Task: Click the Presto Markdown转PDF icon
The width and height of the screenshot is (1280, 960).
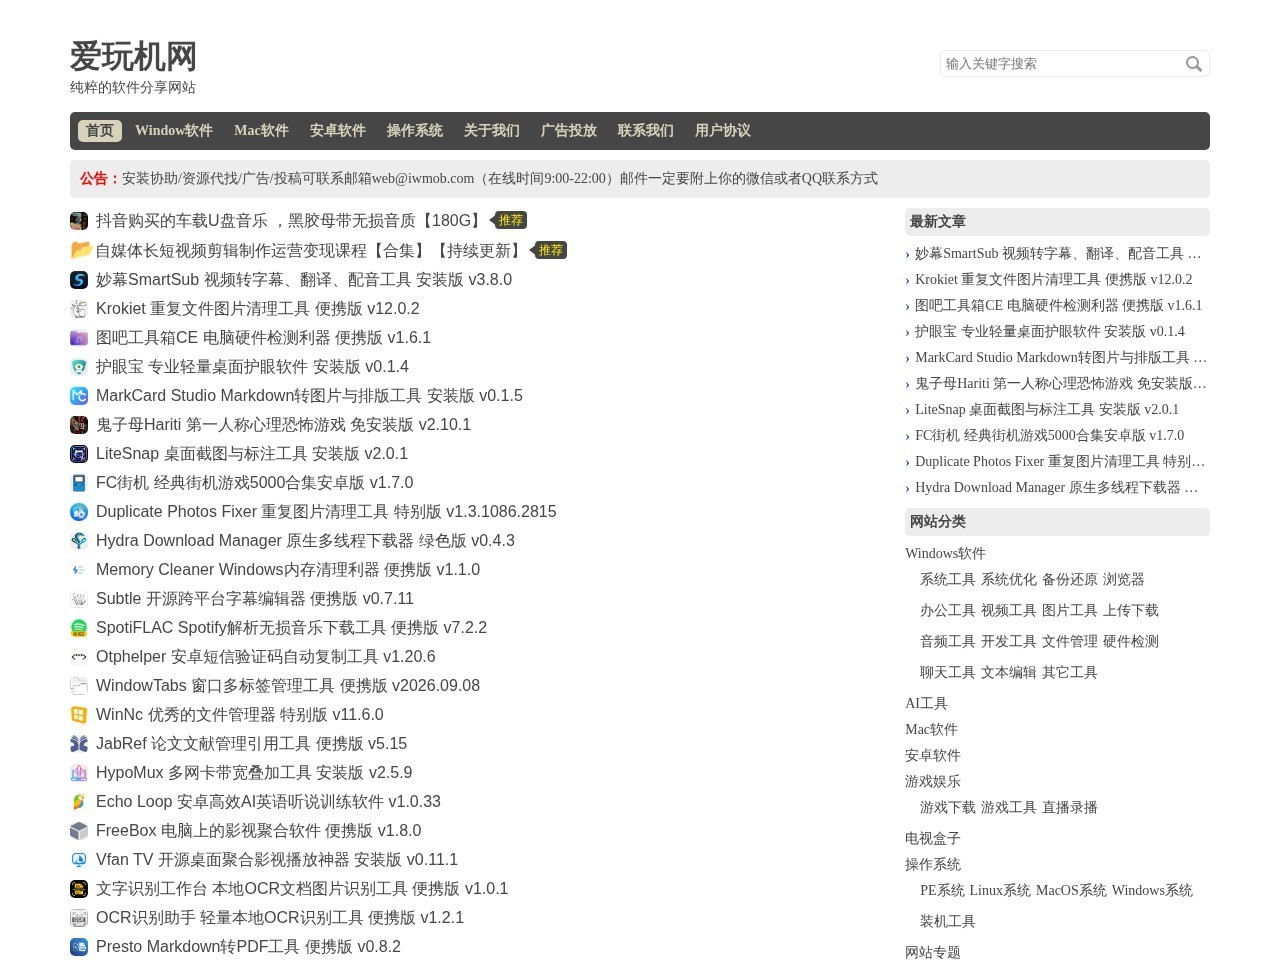Action: [x=79, y=947]
